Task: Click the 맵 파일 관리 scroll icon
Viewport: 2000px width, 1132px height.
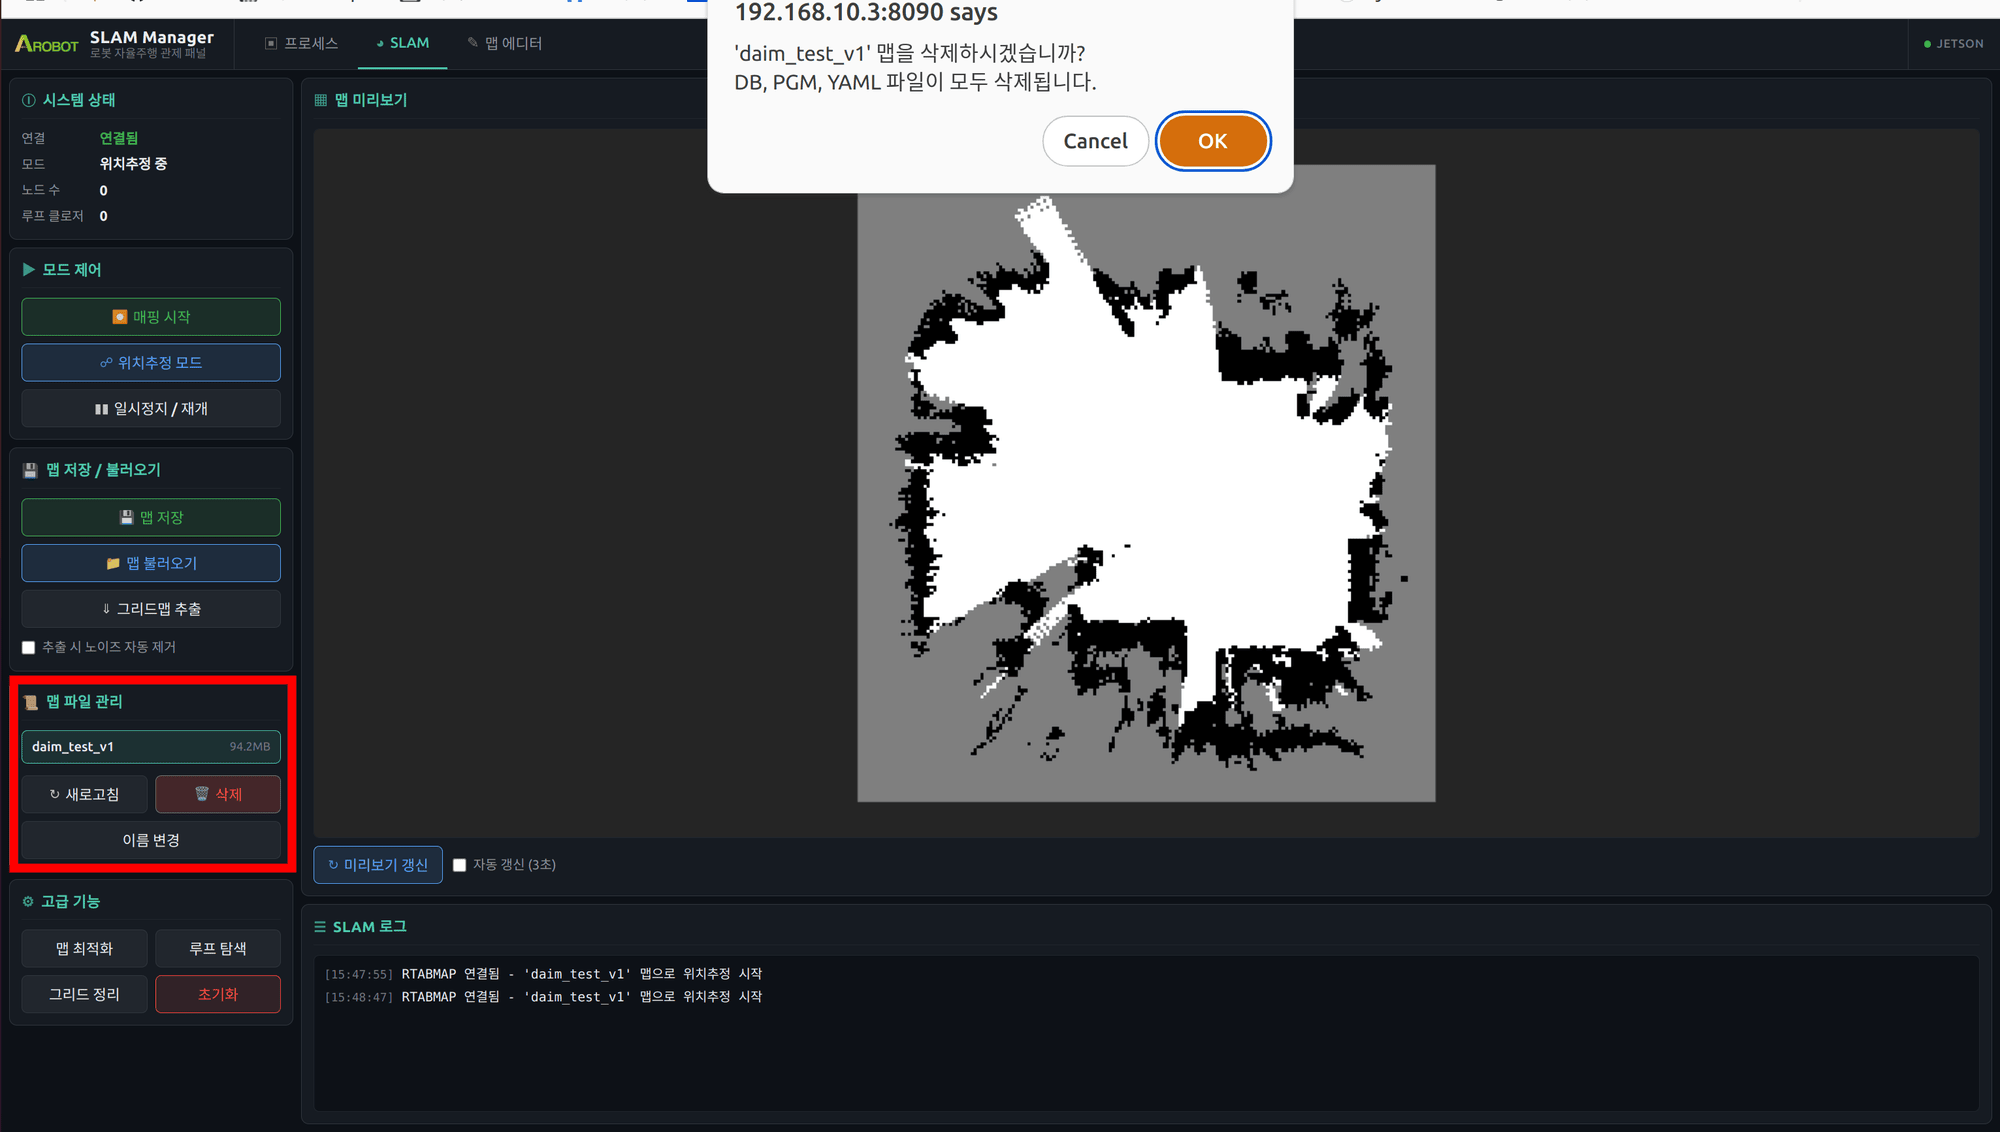Action: (30, 702)
